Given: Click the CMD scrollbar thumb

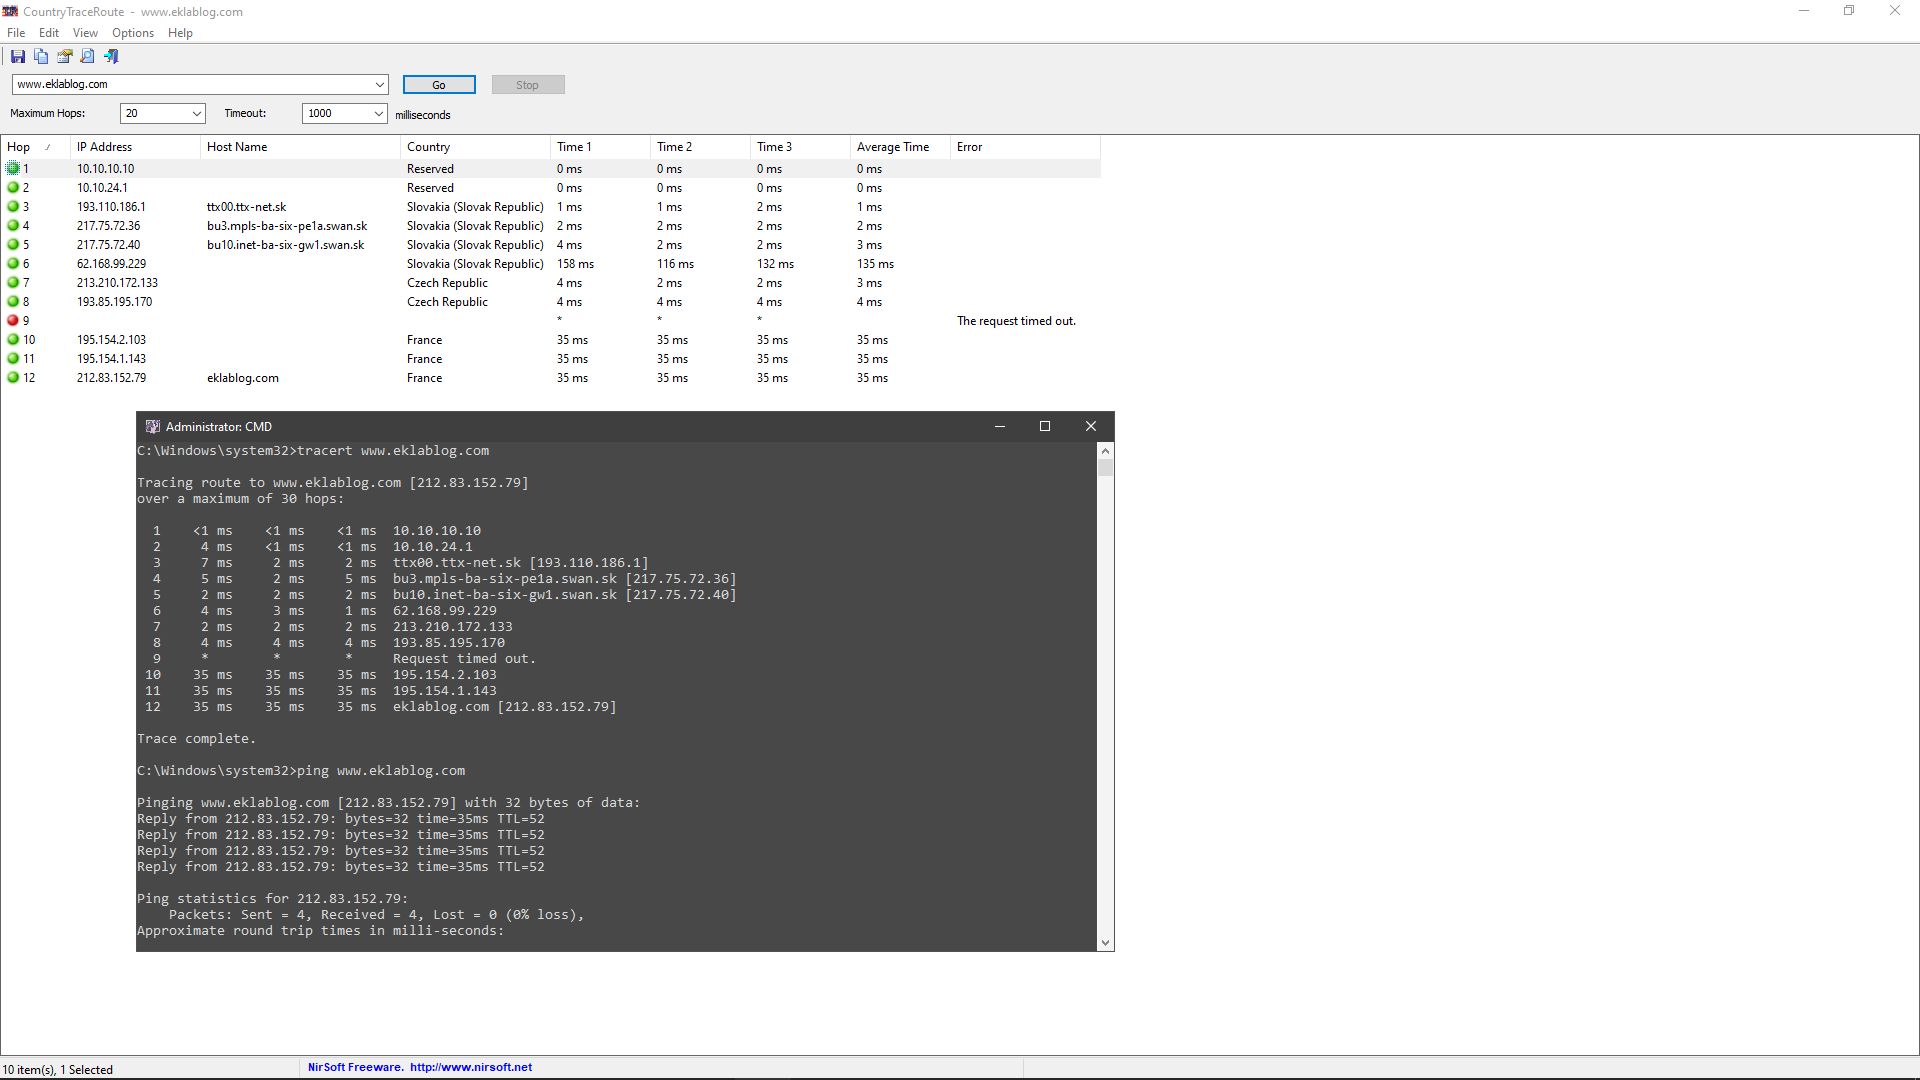Looking at the screenshot, I should [x=1105, y=468].
